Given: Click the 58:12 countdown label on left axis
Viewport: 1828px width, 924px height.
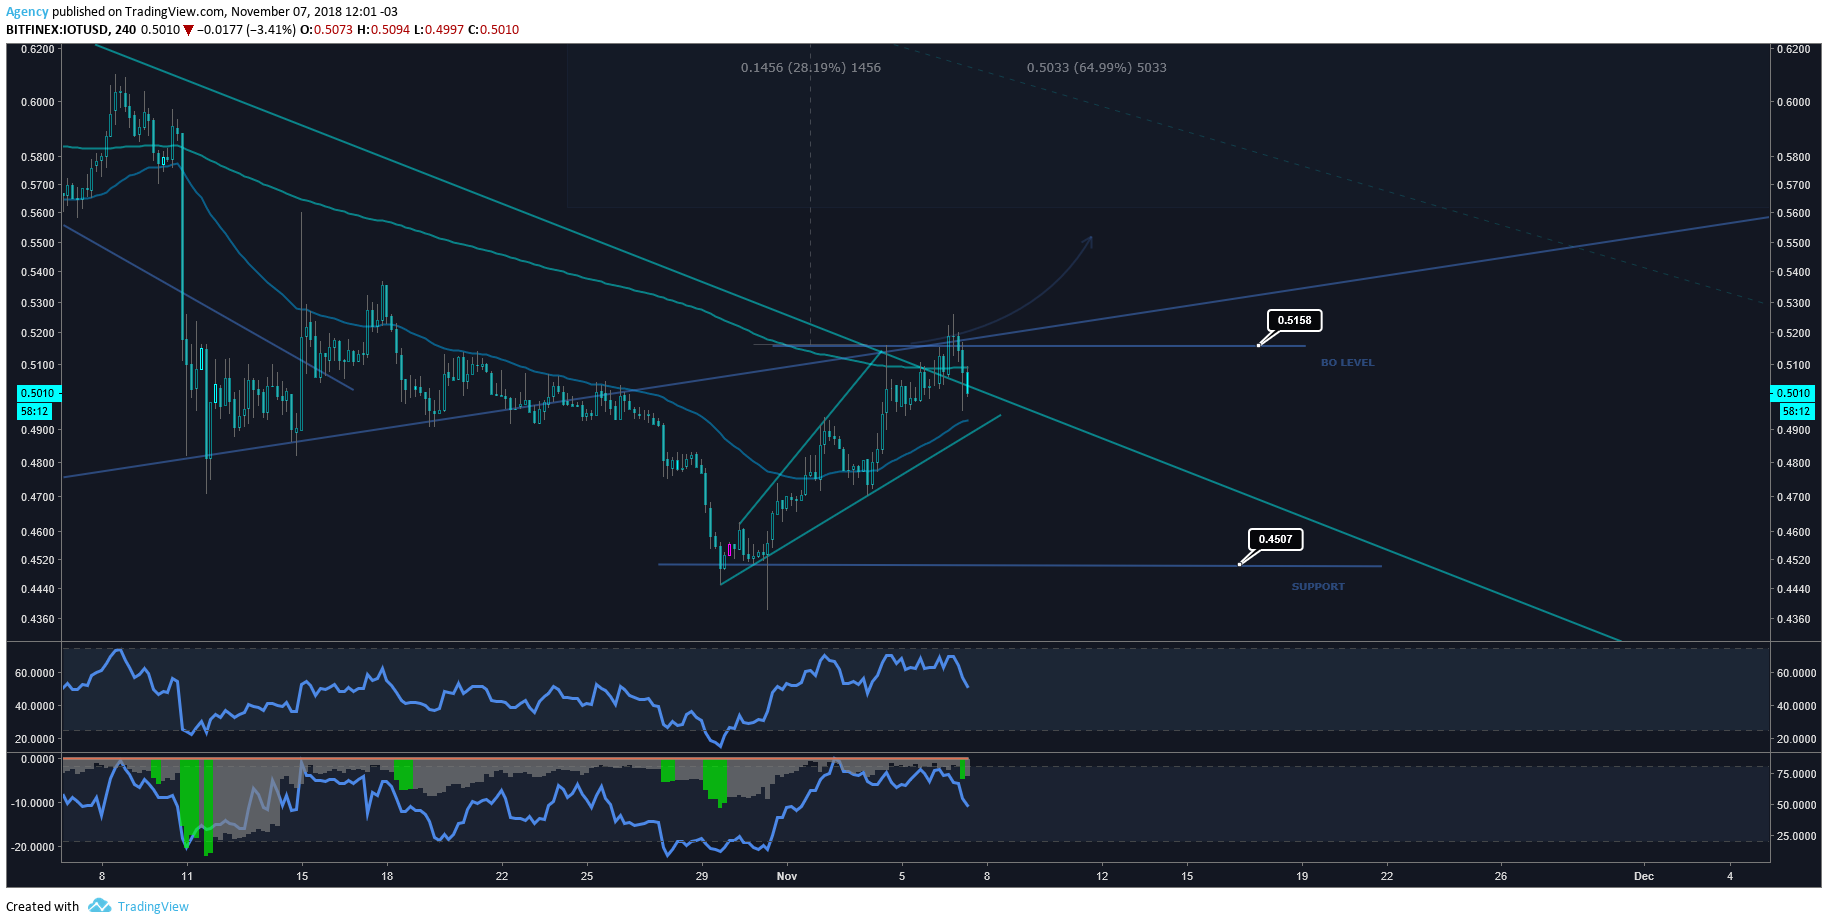Looking at the screenshot, I should [x=35, y=411].
